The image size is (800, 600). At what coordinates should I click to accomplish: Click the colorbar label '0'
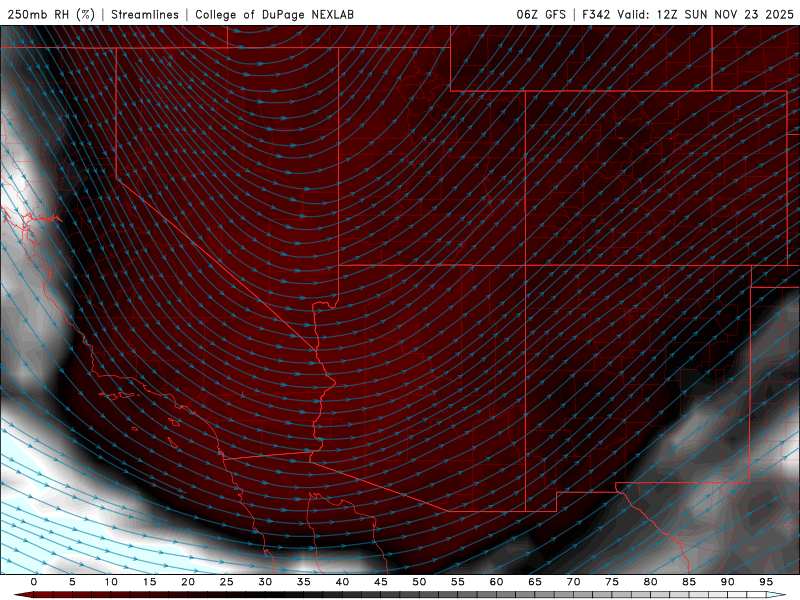34,582
